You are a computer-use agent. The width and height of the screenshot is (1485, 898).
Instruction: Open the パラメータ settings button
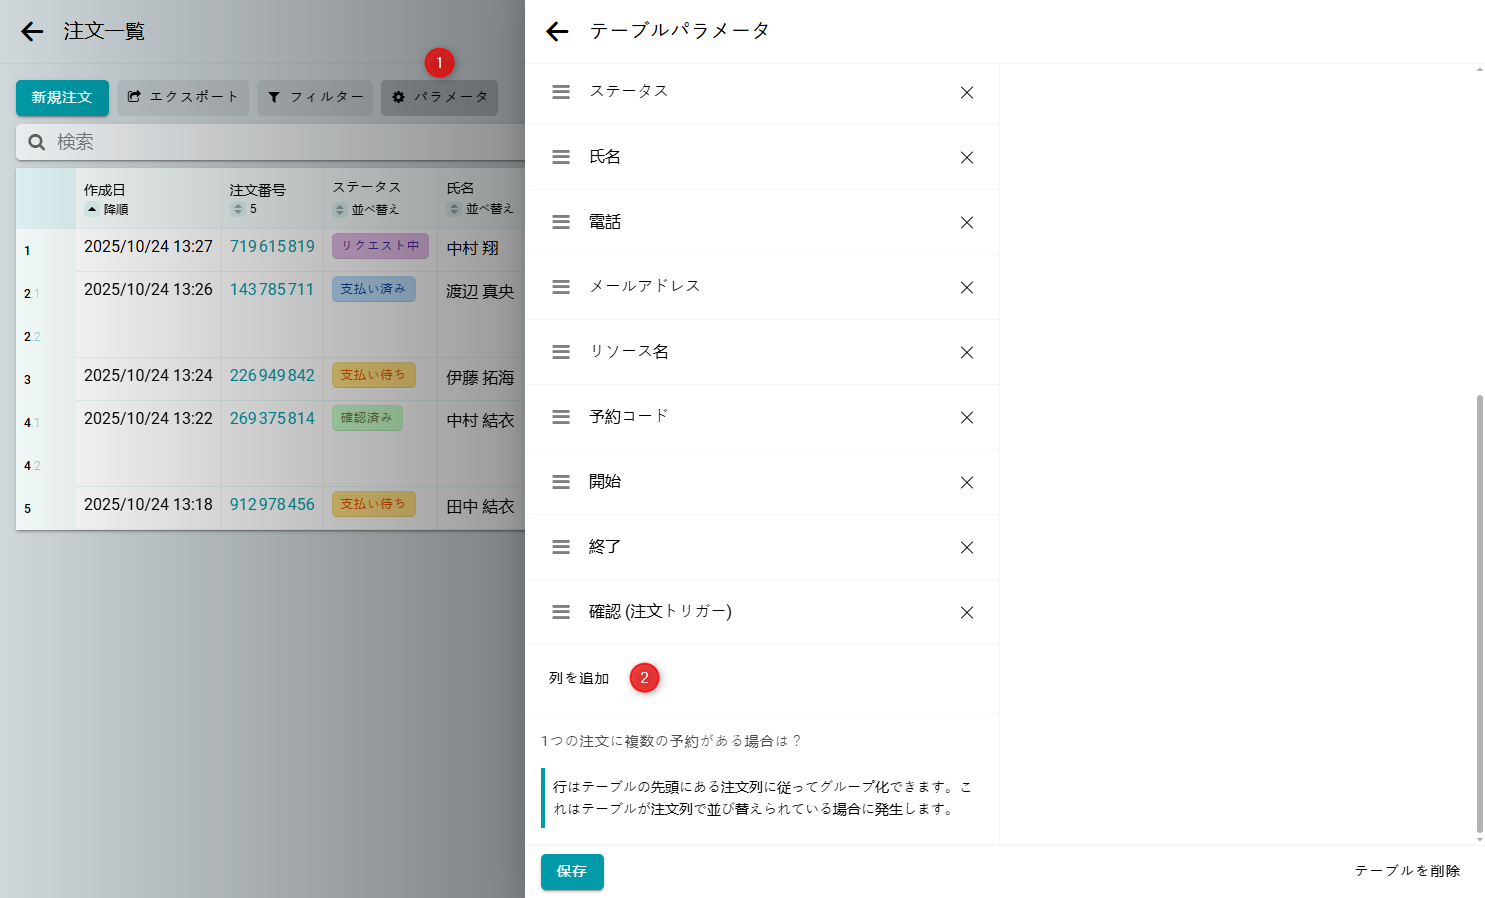point(439,98)
